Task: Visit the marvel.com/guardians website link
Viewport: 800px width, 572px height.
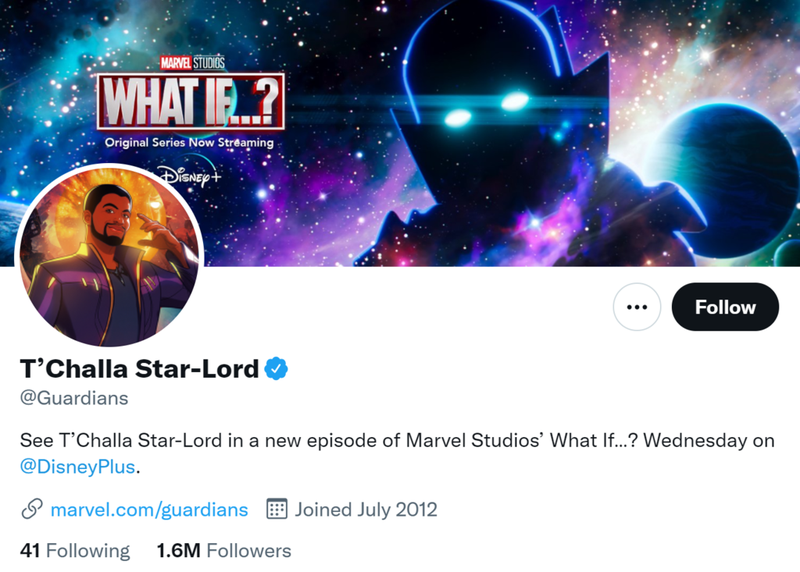Action: tap(149, 509)
